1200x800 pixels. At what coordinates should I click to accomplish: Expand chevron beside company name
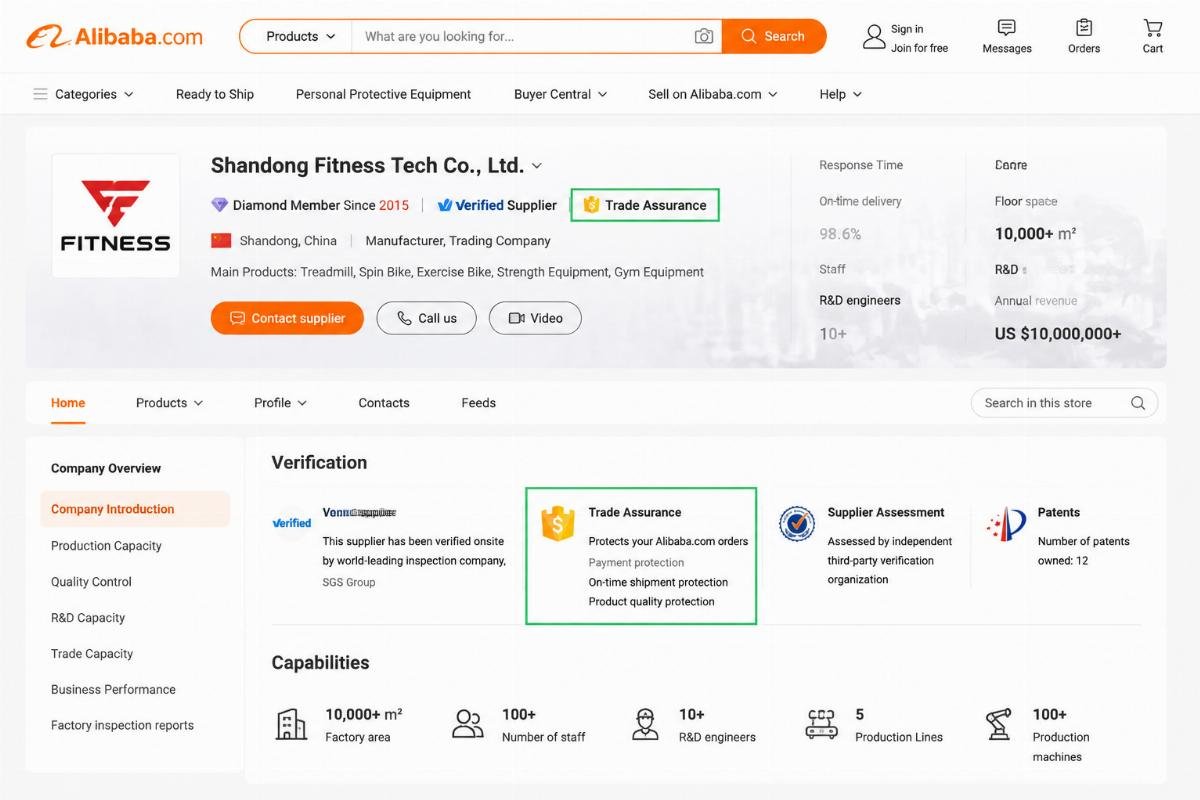537,166
